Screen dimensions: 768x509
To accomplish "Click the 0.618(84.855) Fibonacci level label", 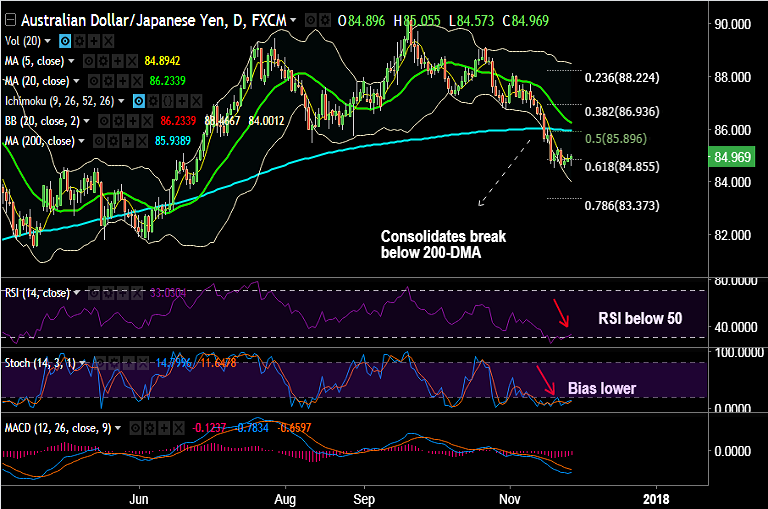I will pos(622,167).
